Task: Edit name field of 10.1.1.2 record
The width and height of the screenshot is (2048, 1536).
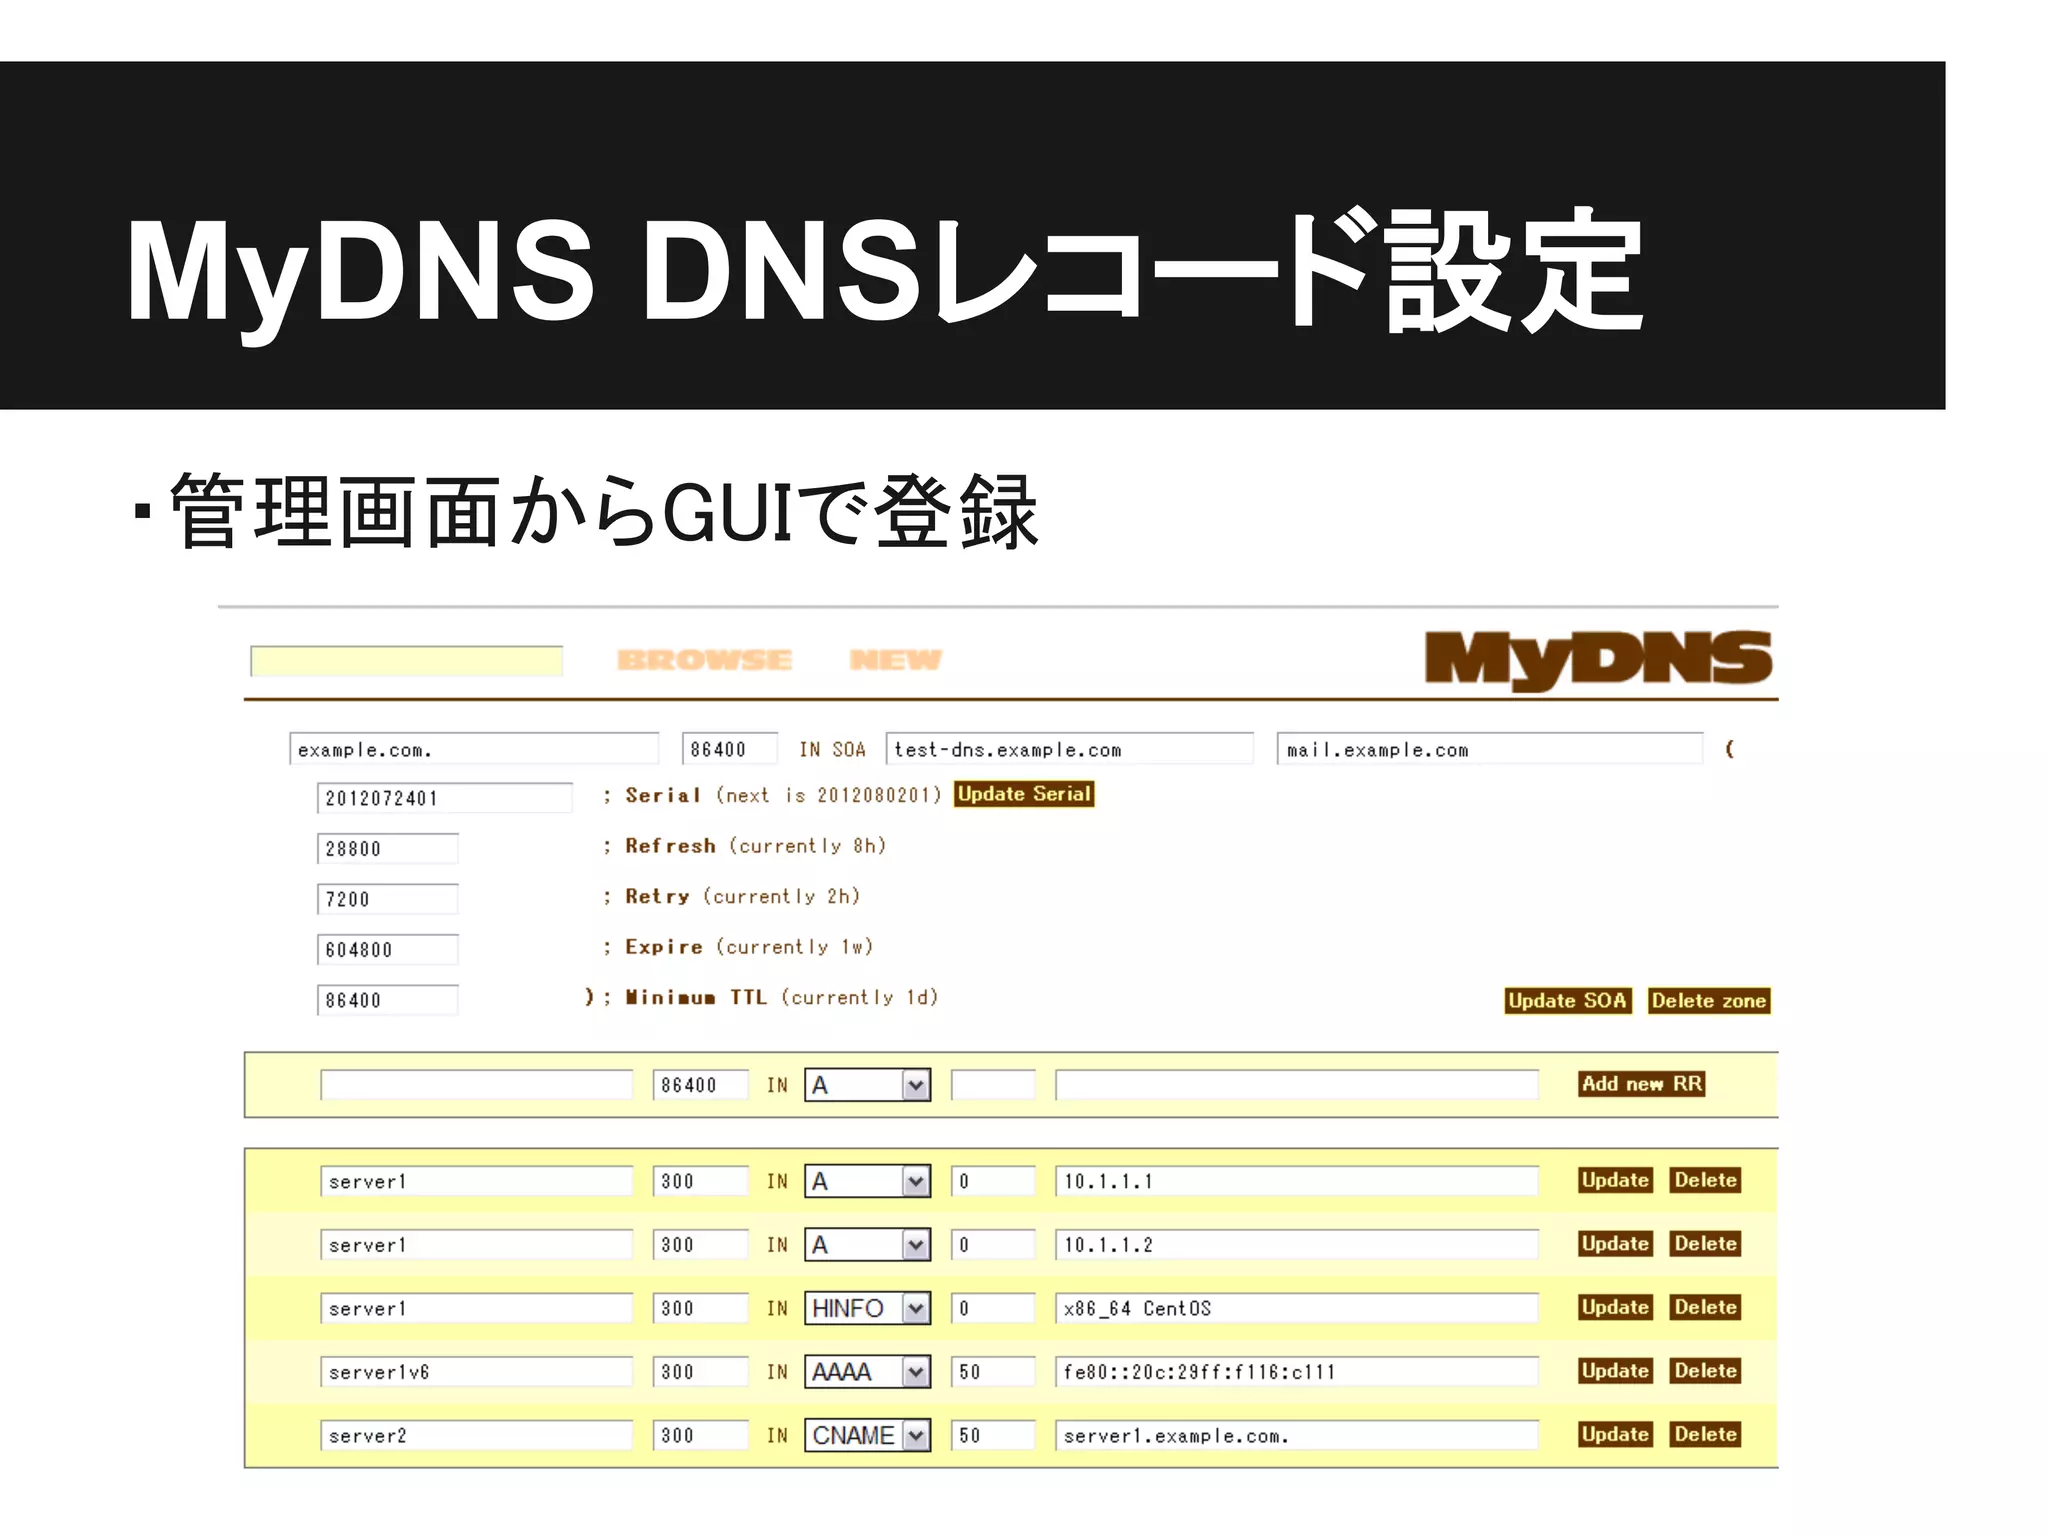Action: click(x=476, y=1245)
